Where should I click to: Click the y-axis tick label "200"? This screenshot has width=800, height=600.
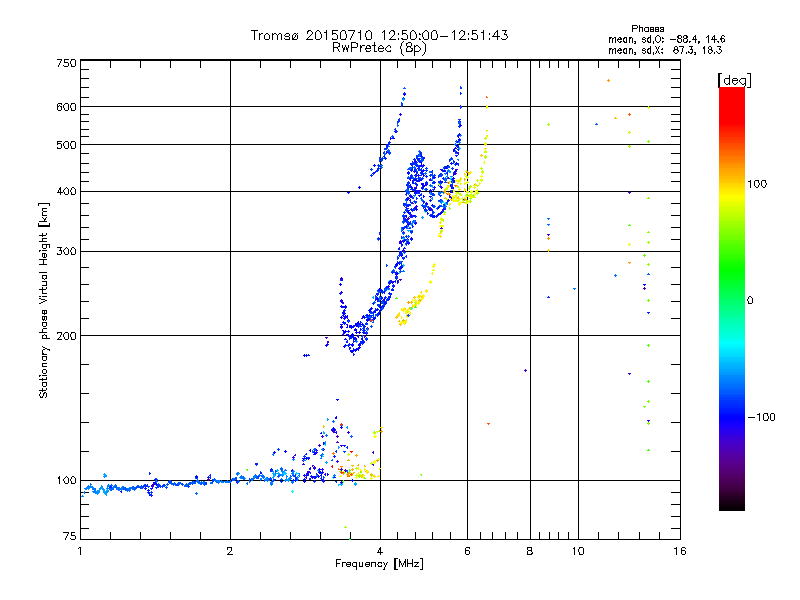click(x=66, y=336)
